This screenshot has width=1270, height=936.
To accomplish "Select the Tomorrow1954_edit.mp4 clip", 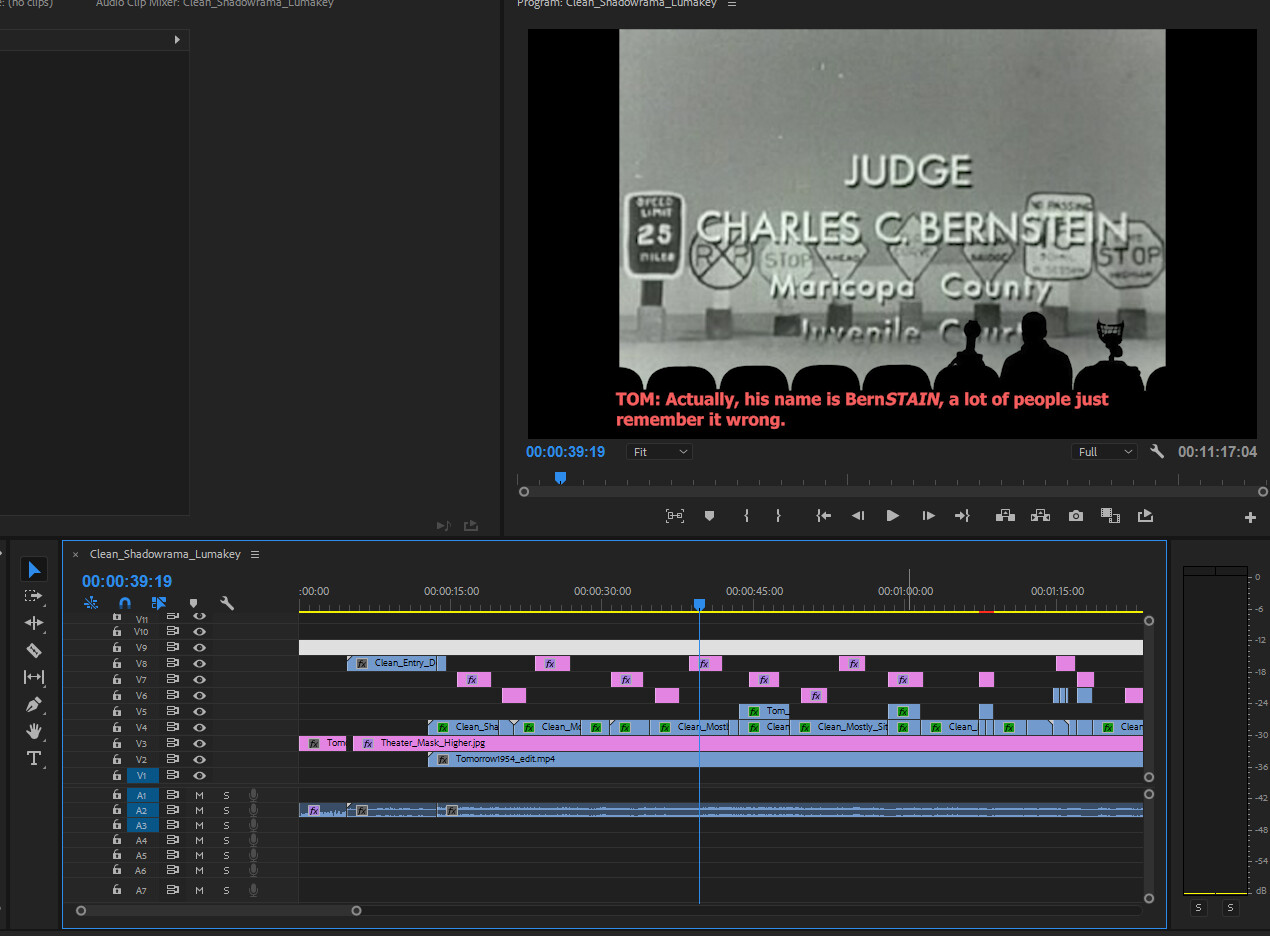I will click(785, 760).
